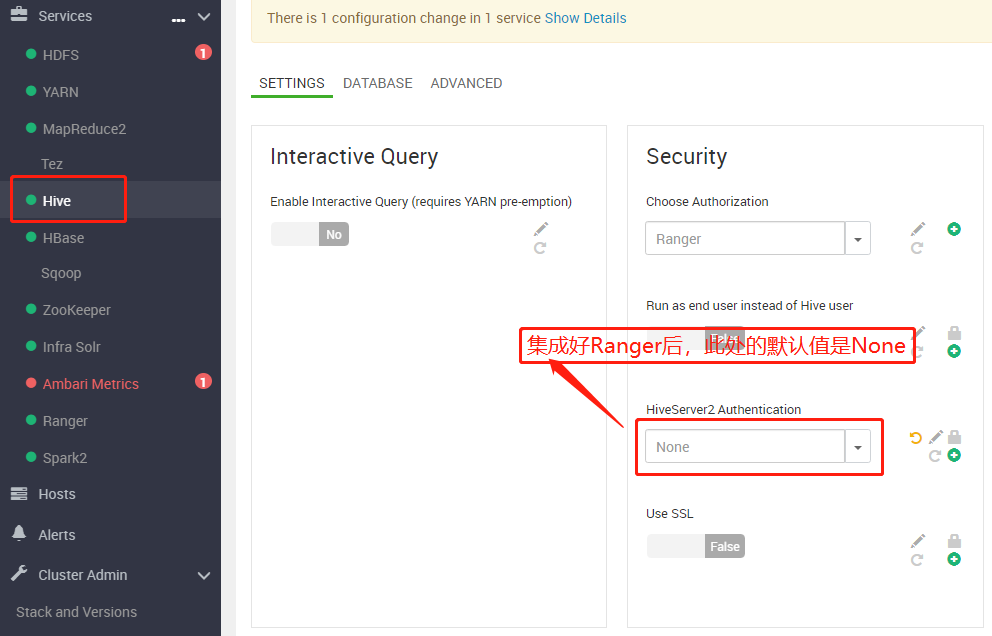
Task: Add override for HiveServer2 Authentication
Action: (x=954, y=455)
